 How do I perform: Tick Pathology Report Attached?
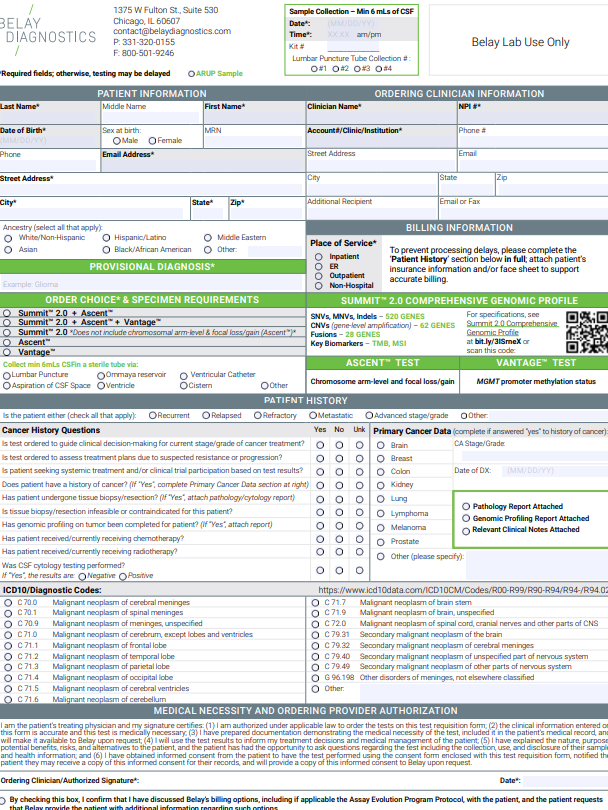pyautogui.click(x=465, y=507)
